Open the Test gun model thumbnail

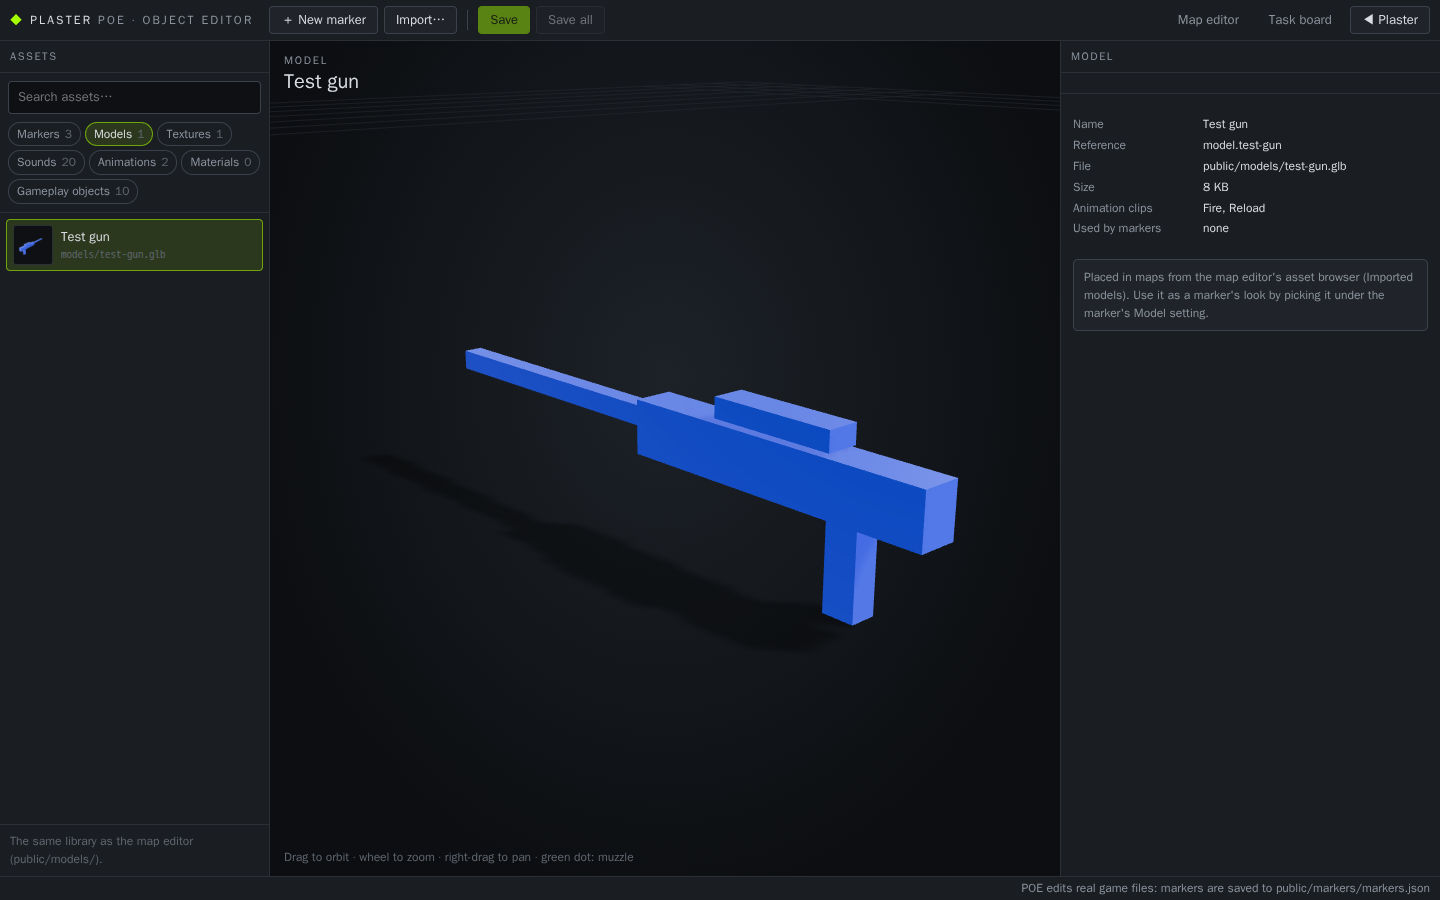point(33,245)
